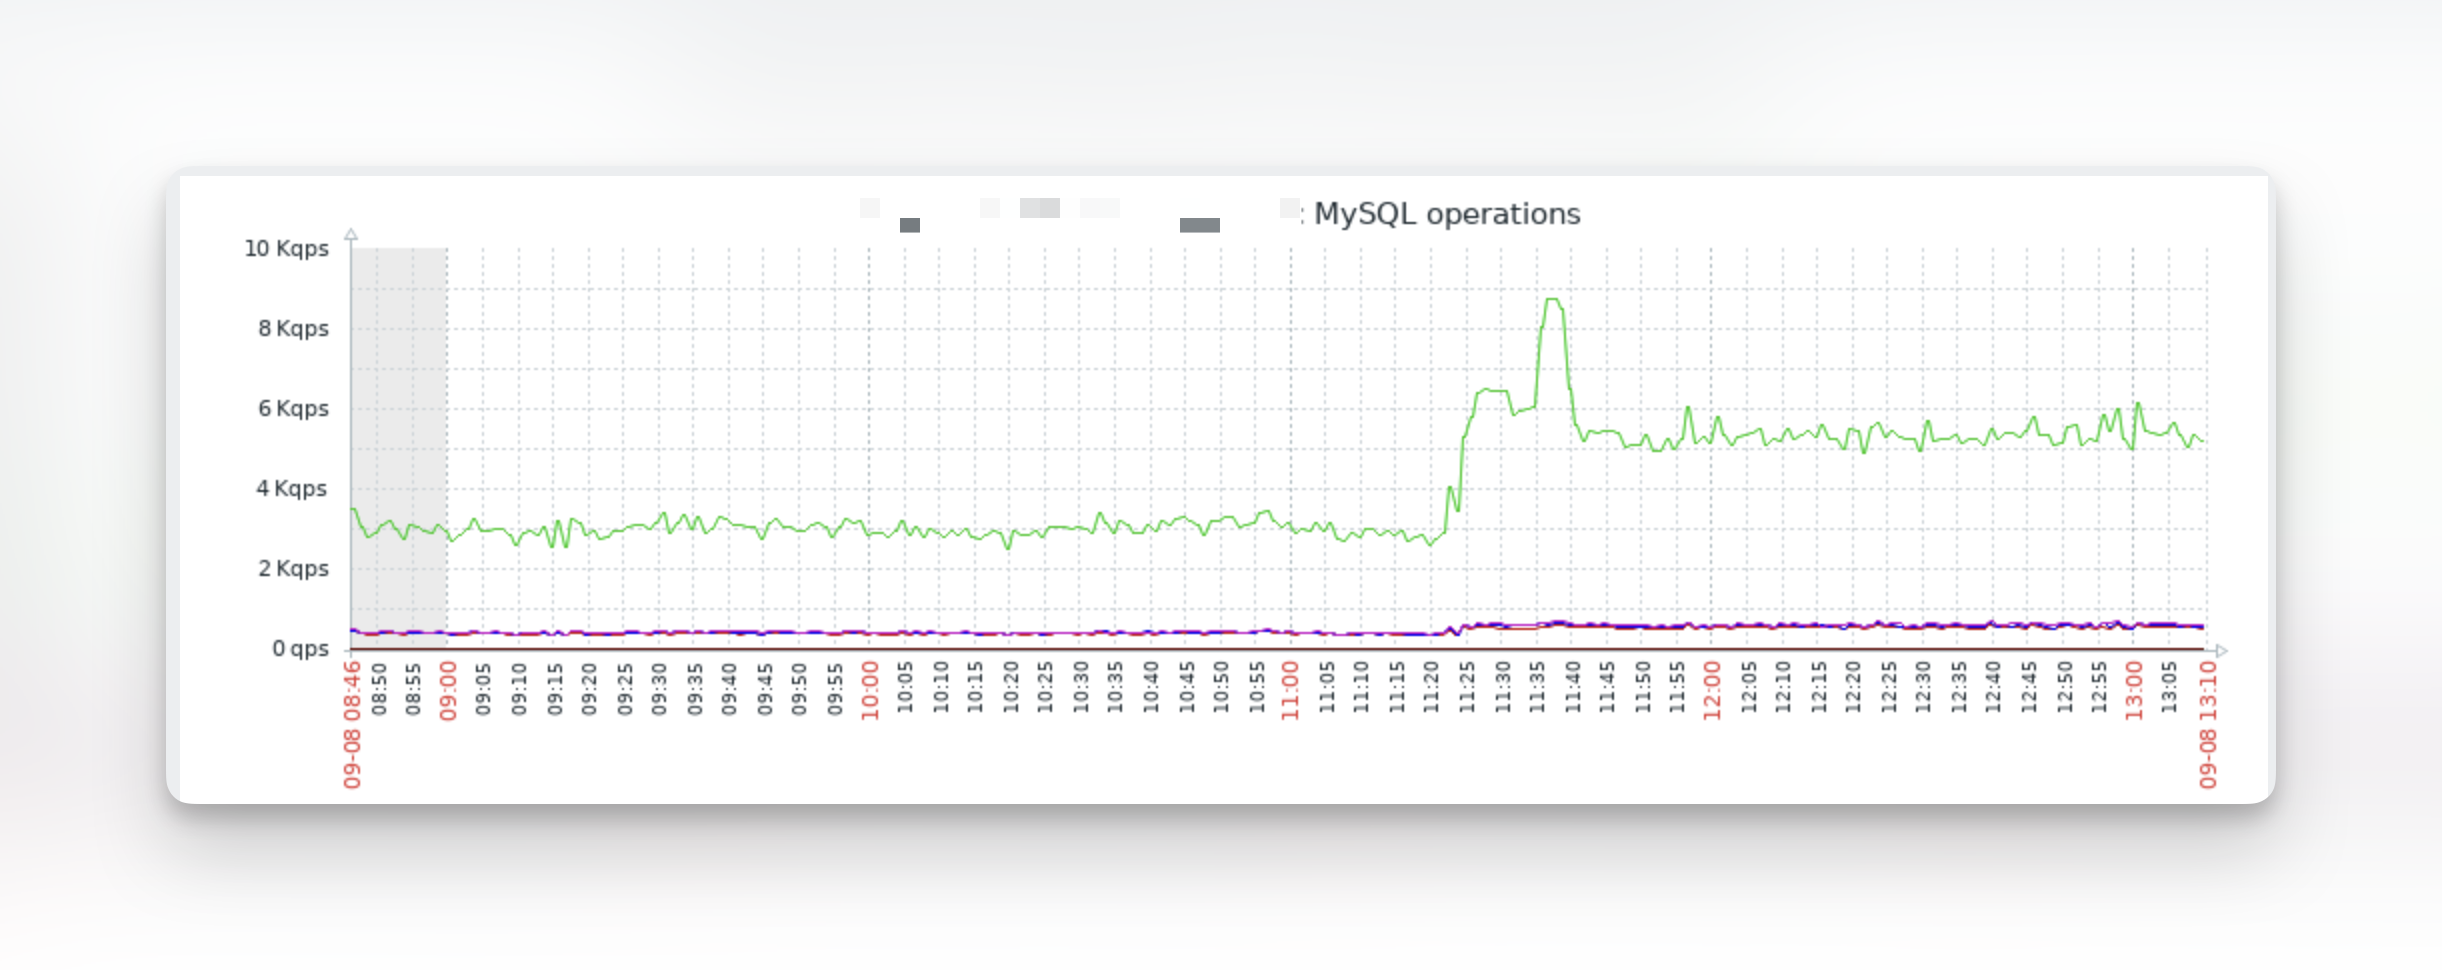Viewport: 2442px width, 970px height.
Task: Click the end timestamp 09-08 13:10
Action: pyautogui.click(x=2208, y=724)
